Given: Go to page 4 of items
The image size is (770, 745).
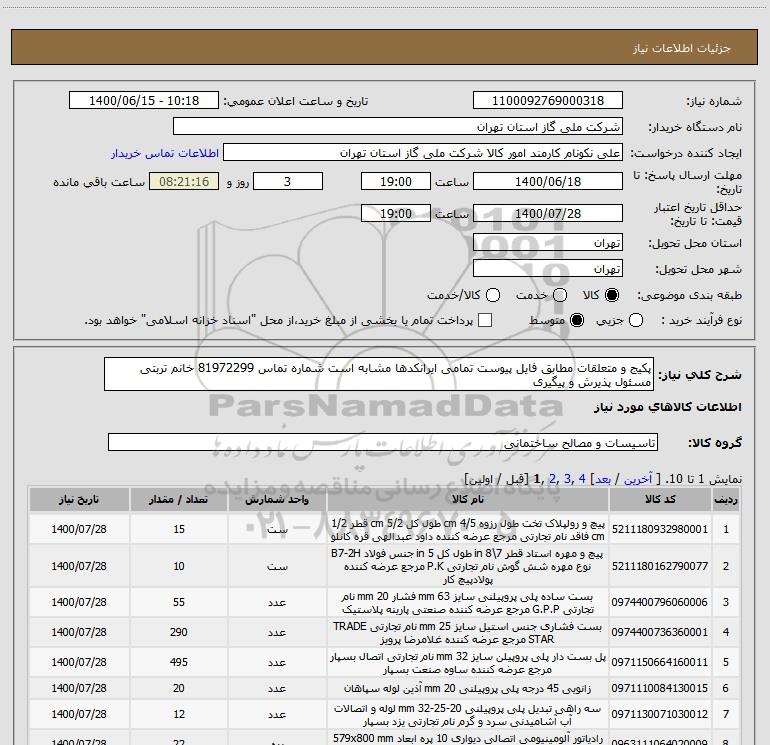Looking at the screenshot, I should coord(582,479).
